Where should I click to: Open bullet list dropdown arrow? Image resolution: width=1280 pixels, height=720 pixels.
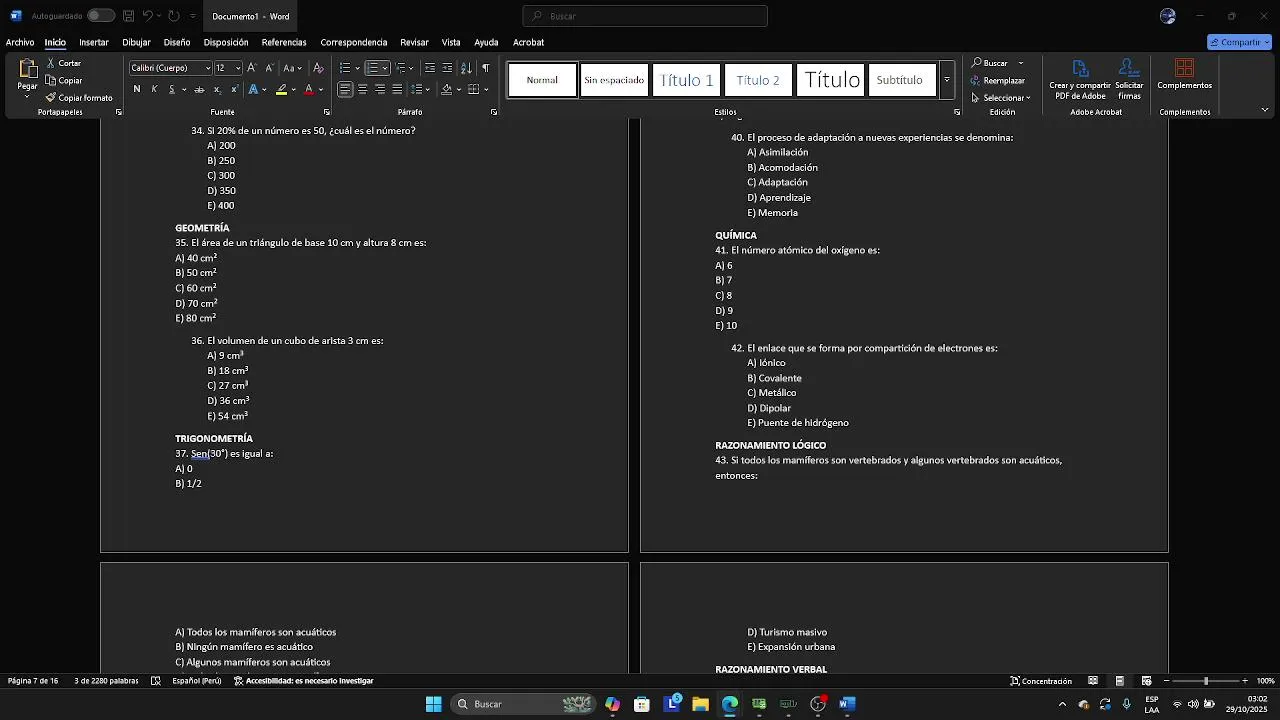coord(357,68)
